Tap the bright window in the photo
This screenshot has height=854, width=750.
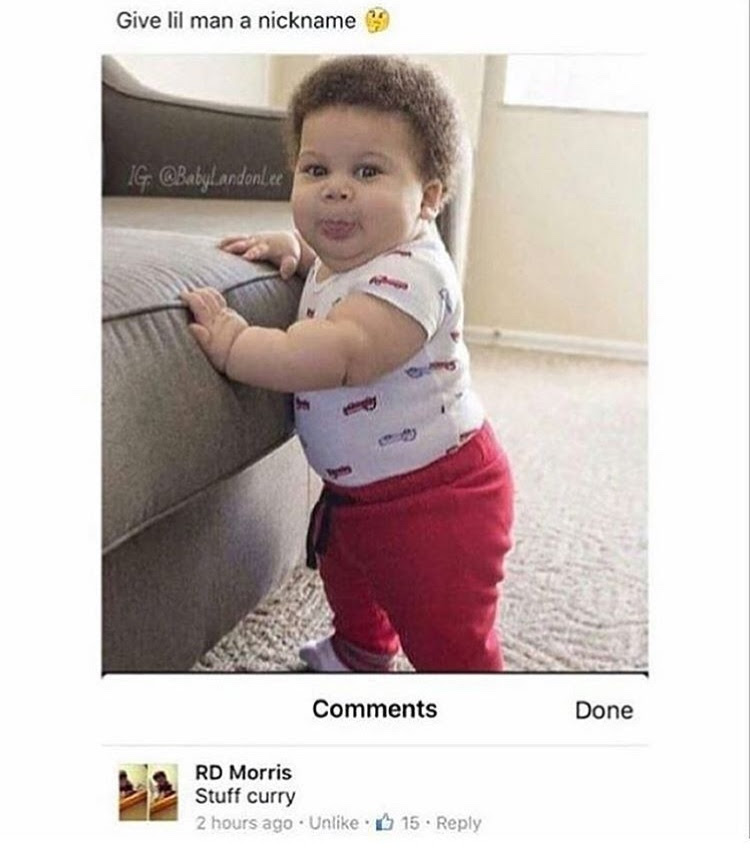(x=576, y=82)
